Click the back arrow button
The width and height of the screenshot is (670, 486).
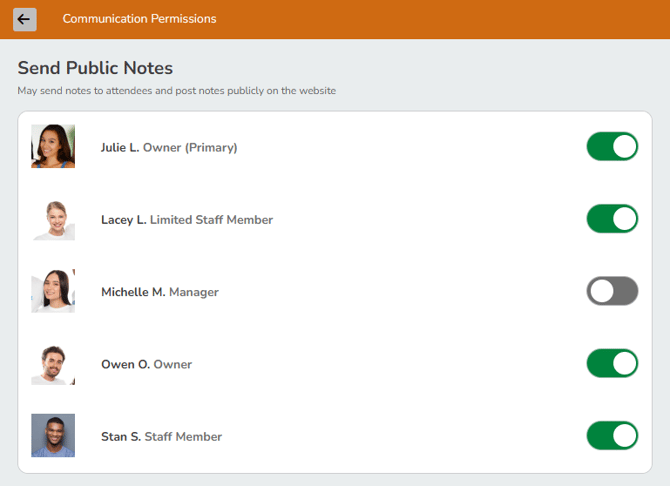(24, 19)
